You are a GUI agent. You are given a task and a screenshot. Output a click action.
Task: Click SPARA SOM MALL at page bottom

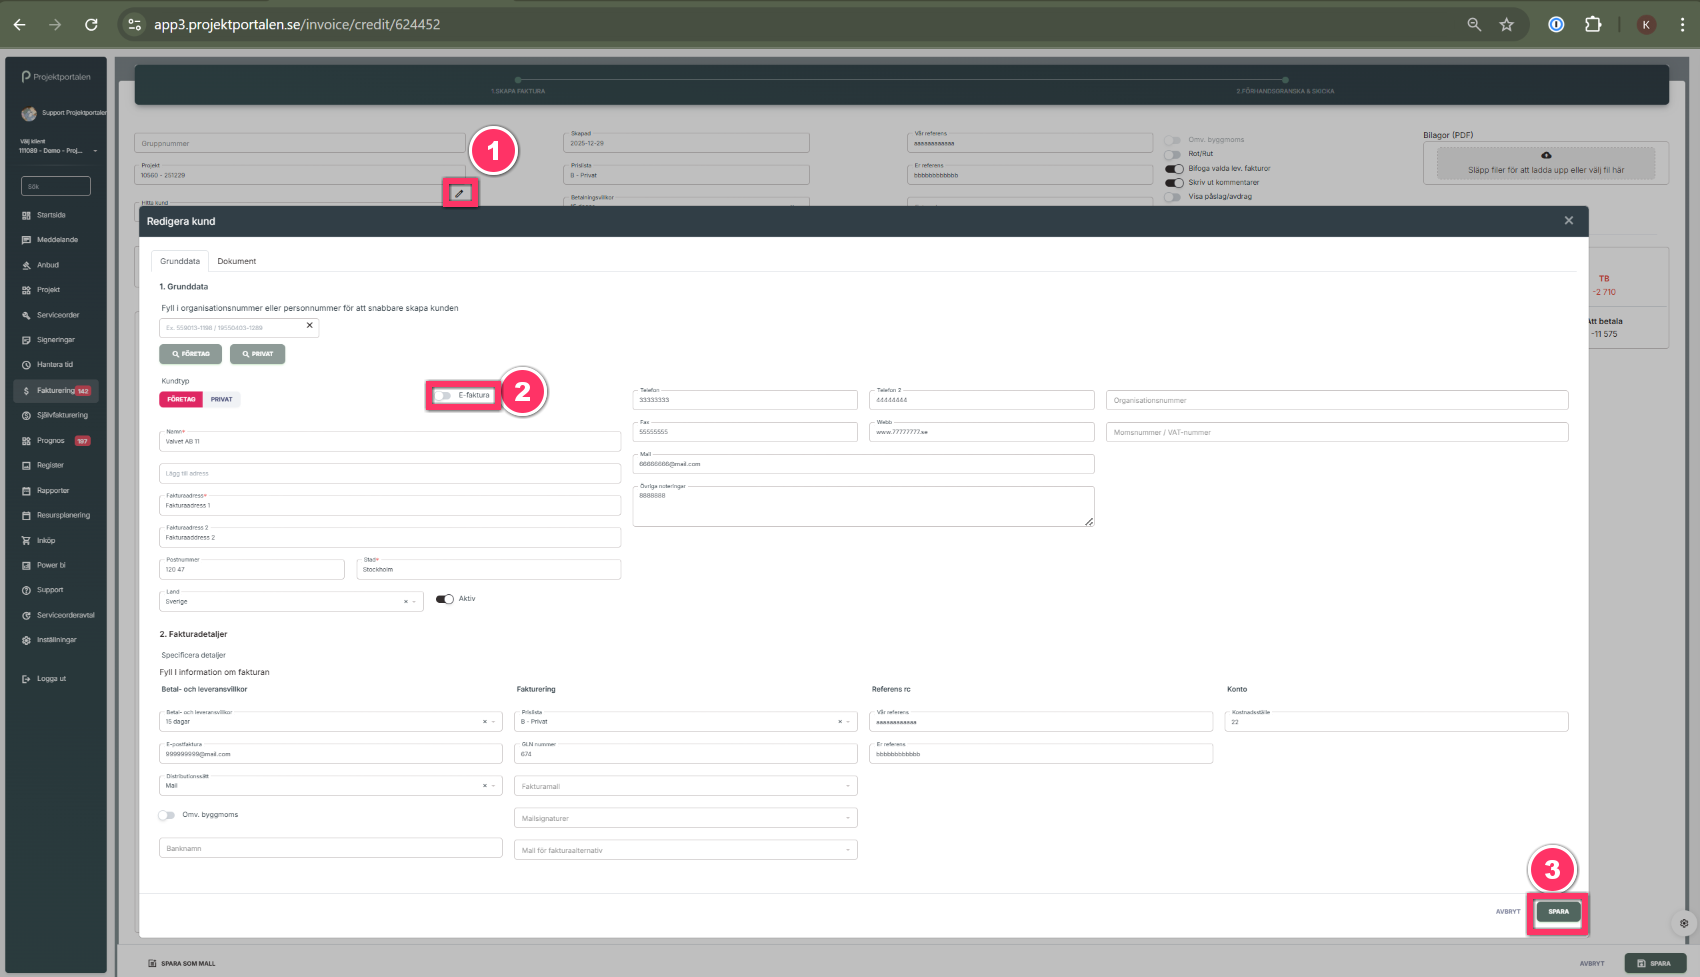pos(182,964)
